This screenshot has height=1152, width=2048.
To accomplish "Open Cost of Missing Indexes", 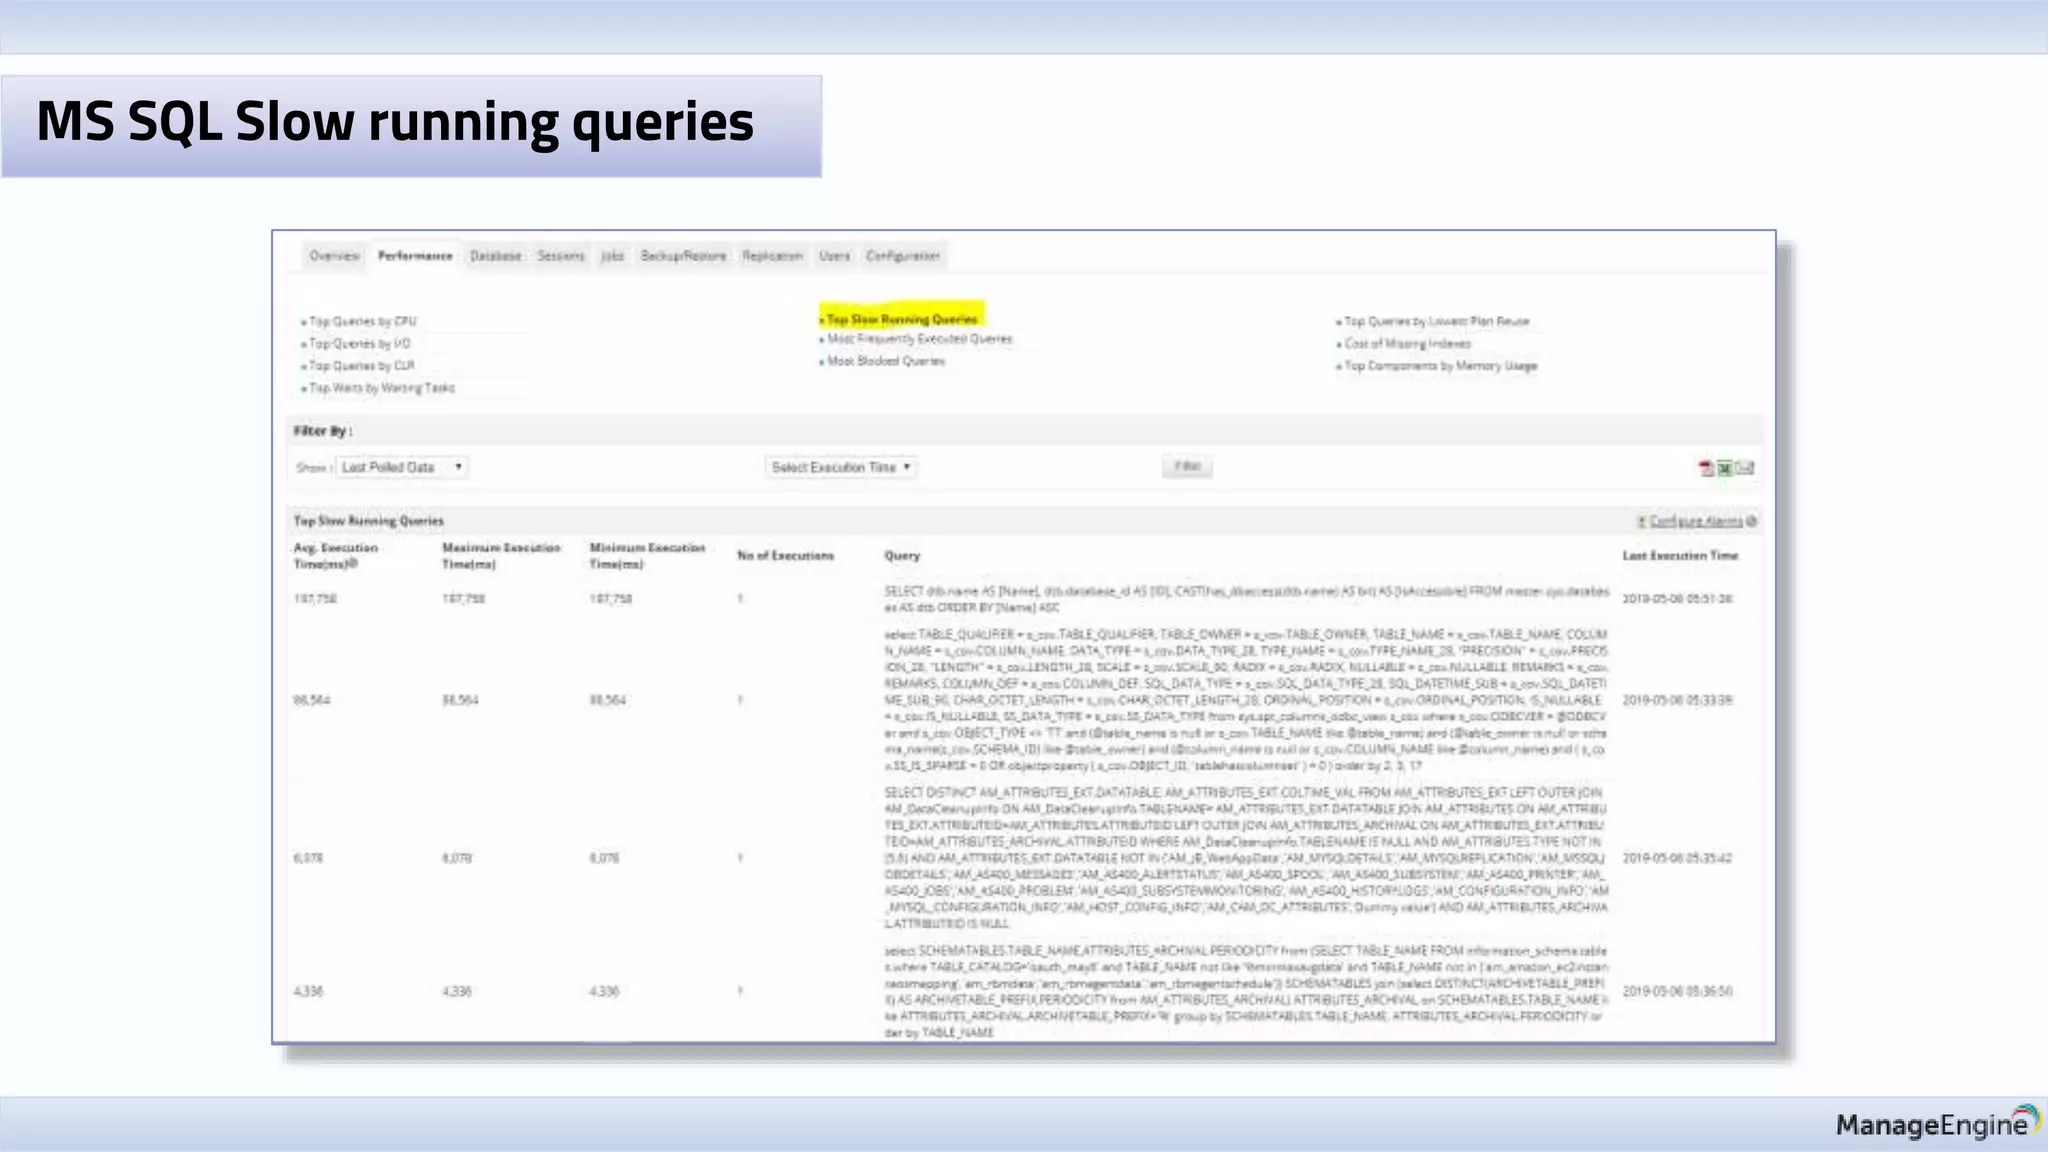I will (1408, 344).
